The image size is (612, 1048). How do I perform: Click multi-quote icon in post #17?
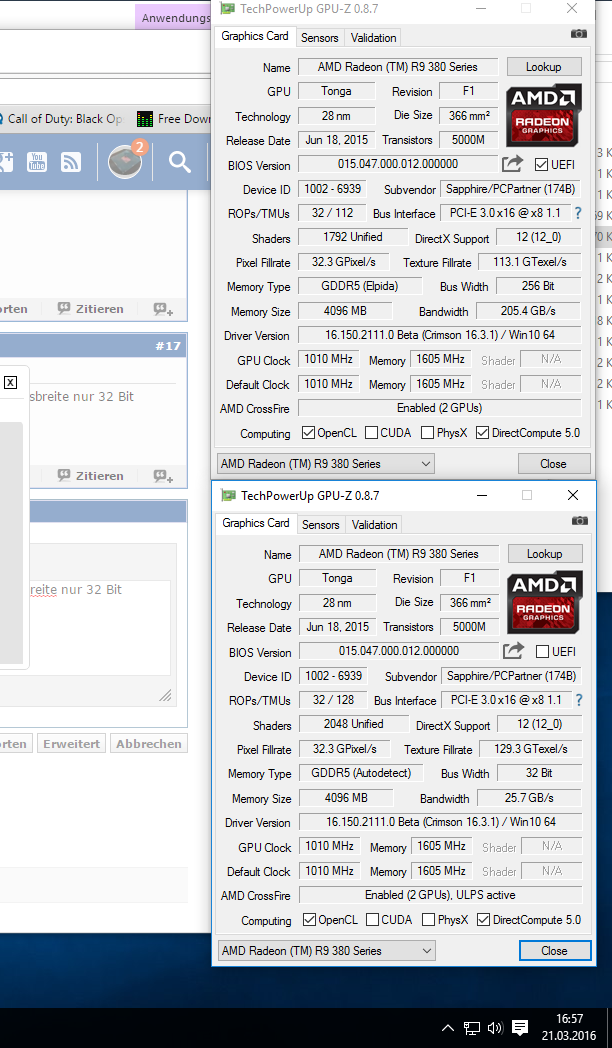(x=163, y=476)
